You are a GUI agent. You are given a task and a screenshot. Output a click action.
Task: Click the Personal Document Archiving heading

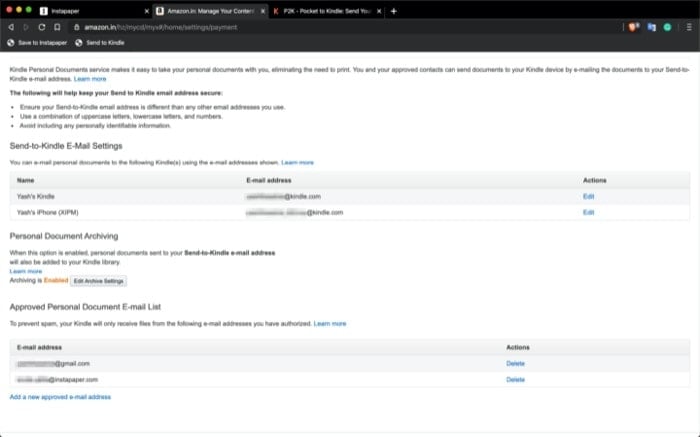click(x=64, y=236)
